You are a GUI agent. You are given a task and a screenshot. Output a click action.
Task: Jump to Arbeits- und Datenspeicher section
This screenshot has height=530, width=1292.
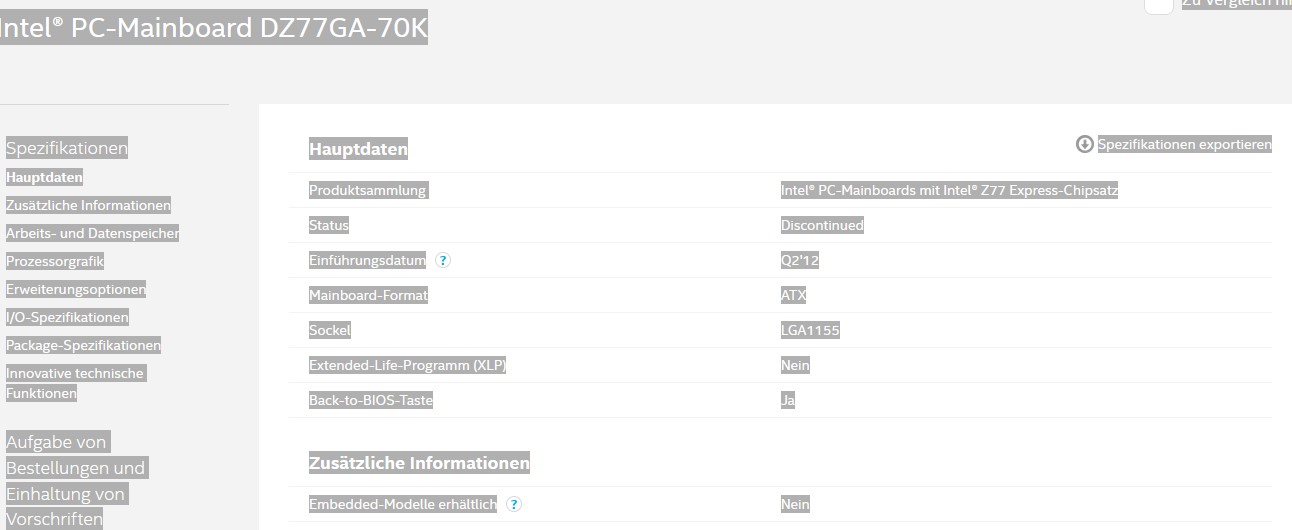click(92, 233)
